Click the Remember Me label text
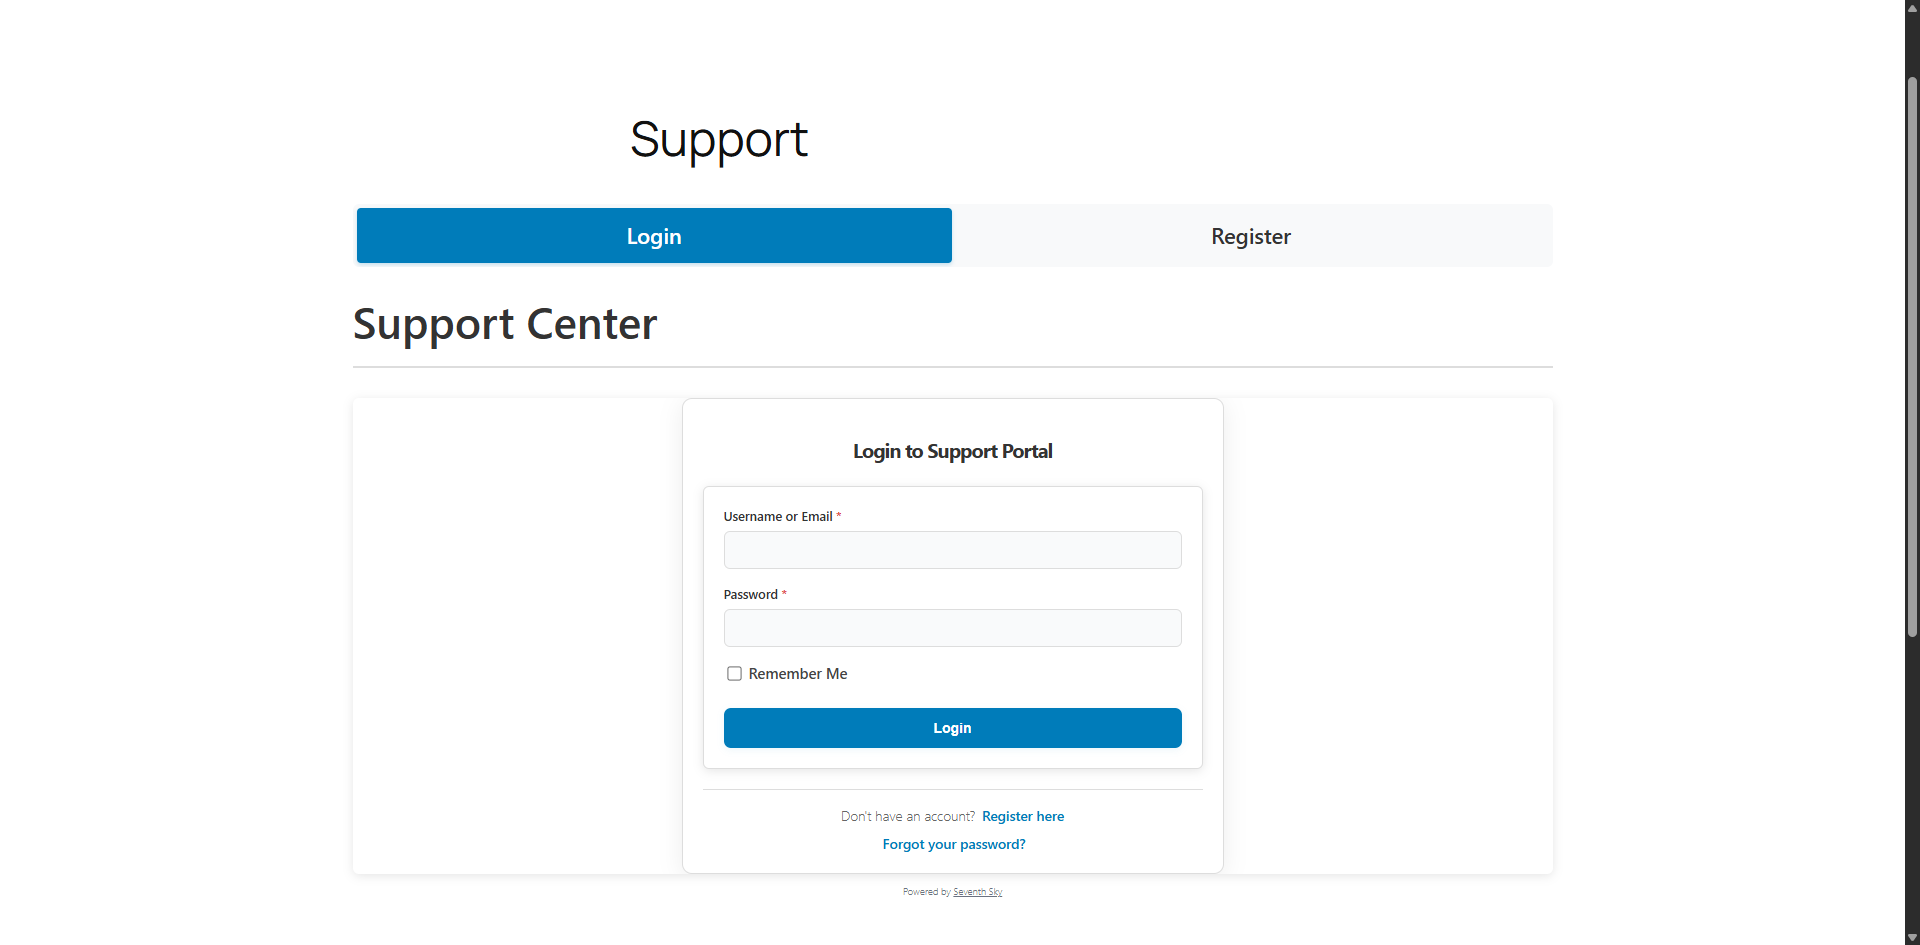This screenshot has height=945, width=1920. 797,674
